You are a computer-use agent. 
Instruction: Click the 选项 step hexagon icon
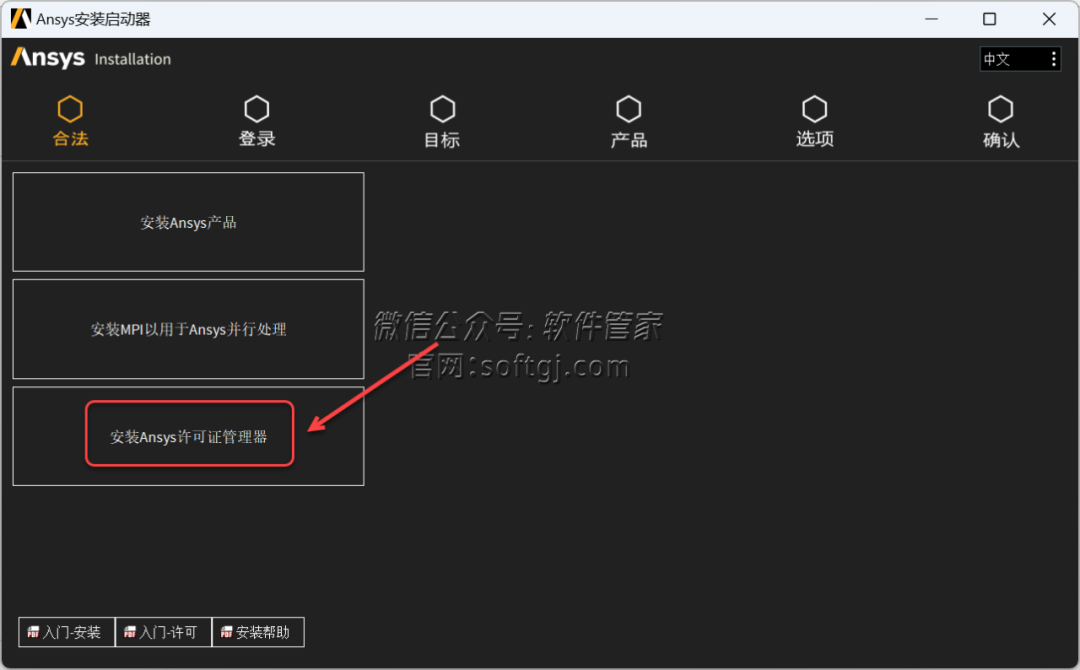click(x=815, y=109)
